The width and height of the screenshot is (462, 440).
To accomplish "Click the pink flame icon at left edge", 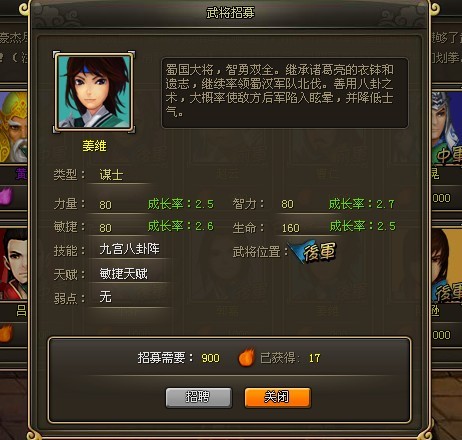I will pos(7,196).
